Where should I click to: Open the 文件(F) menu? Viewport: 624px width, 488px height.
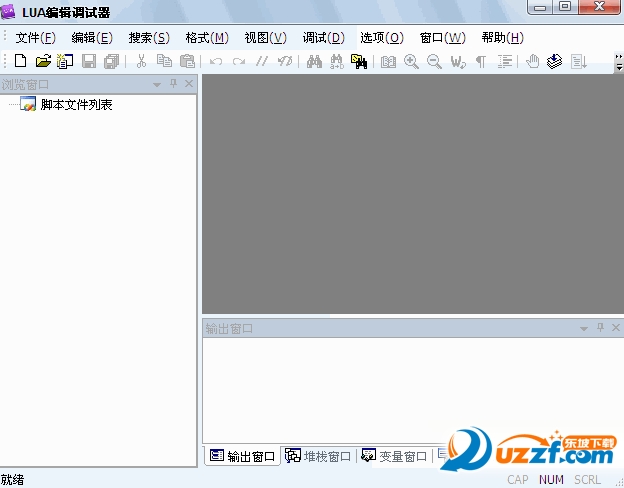[35, 38]
